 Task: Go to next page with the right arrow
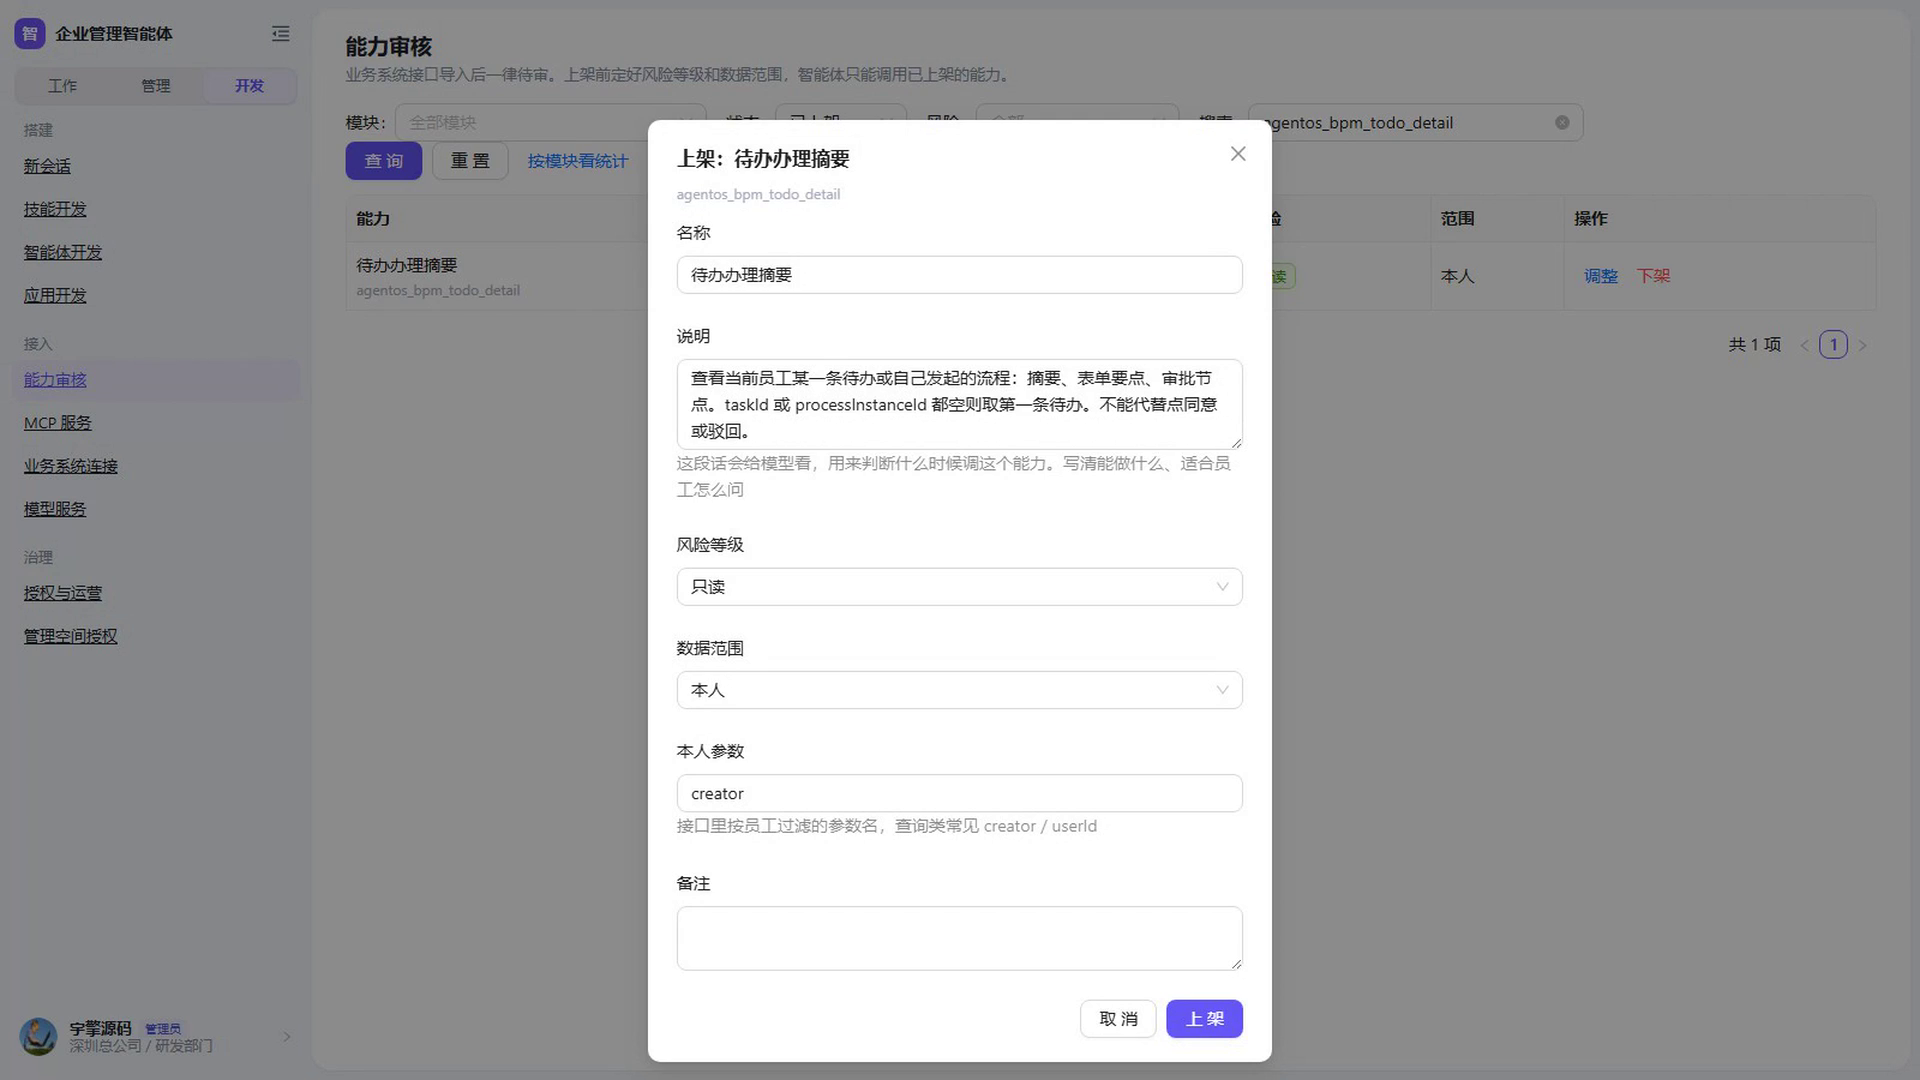tap(1862, 345)
